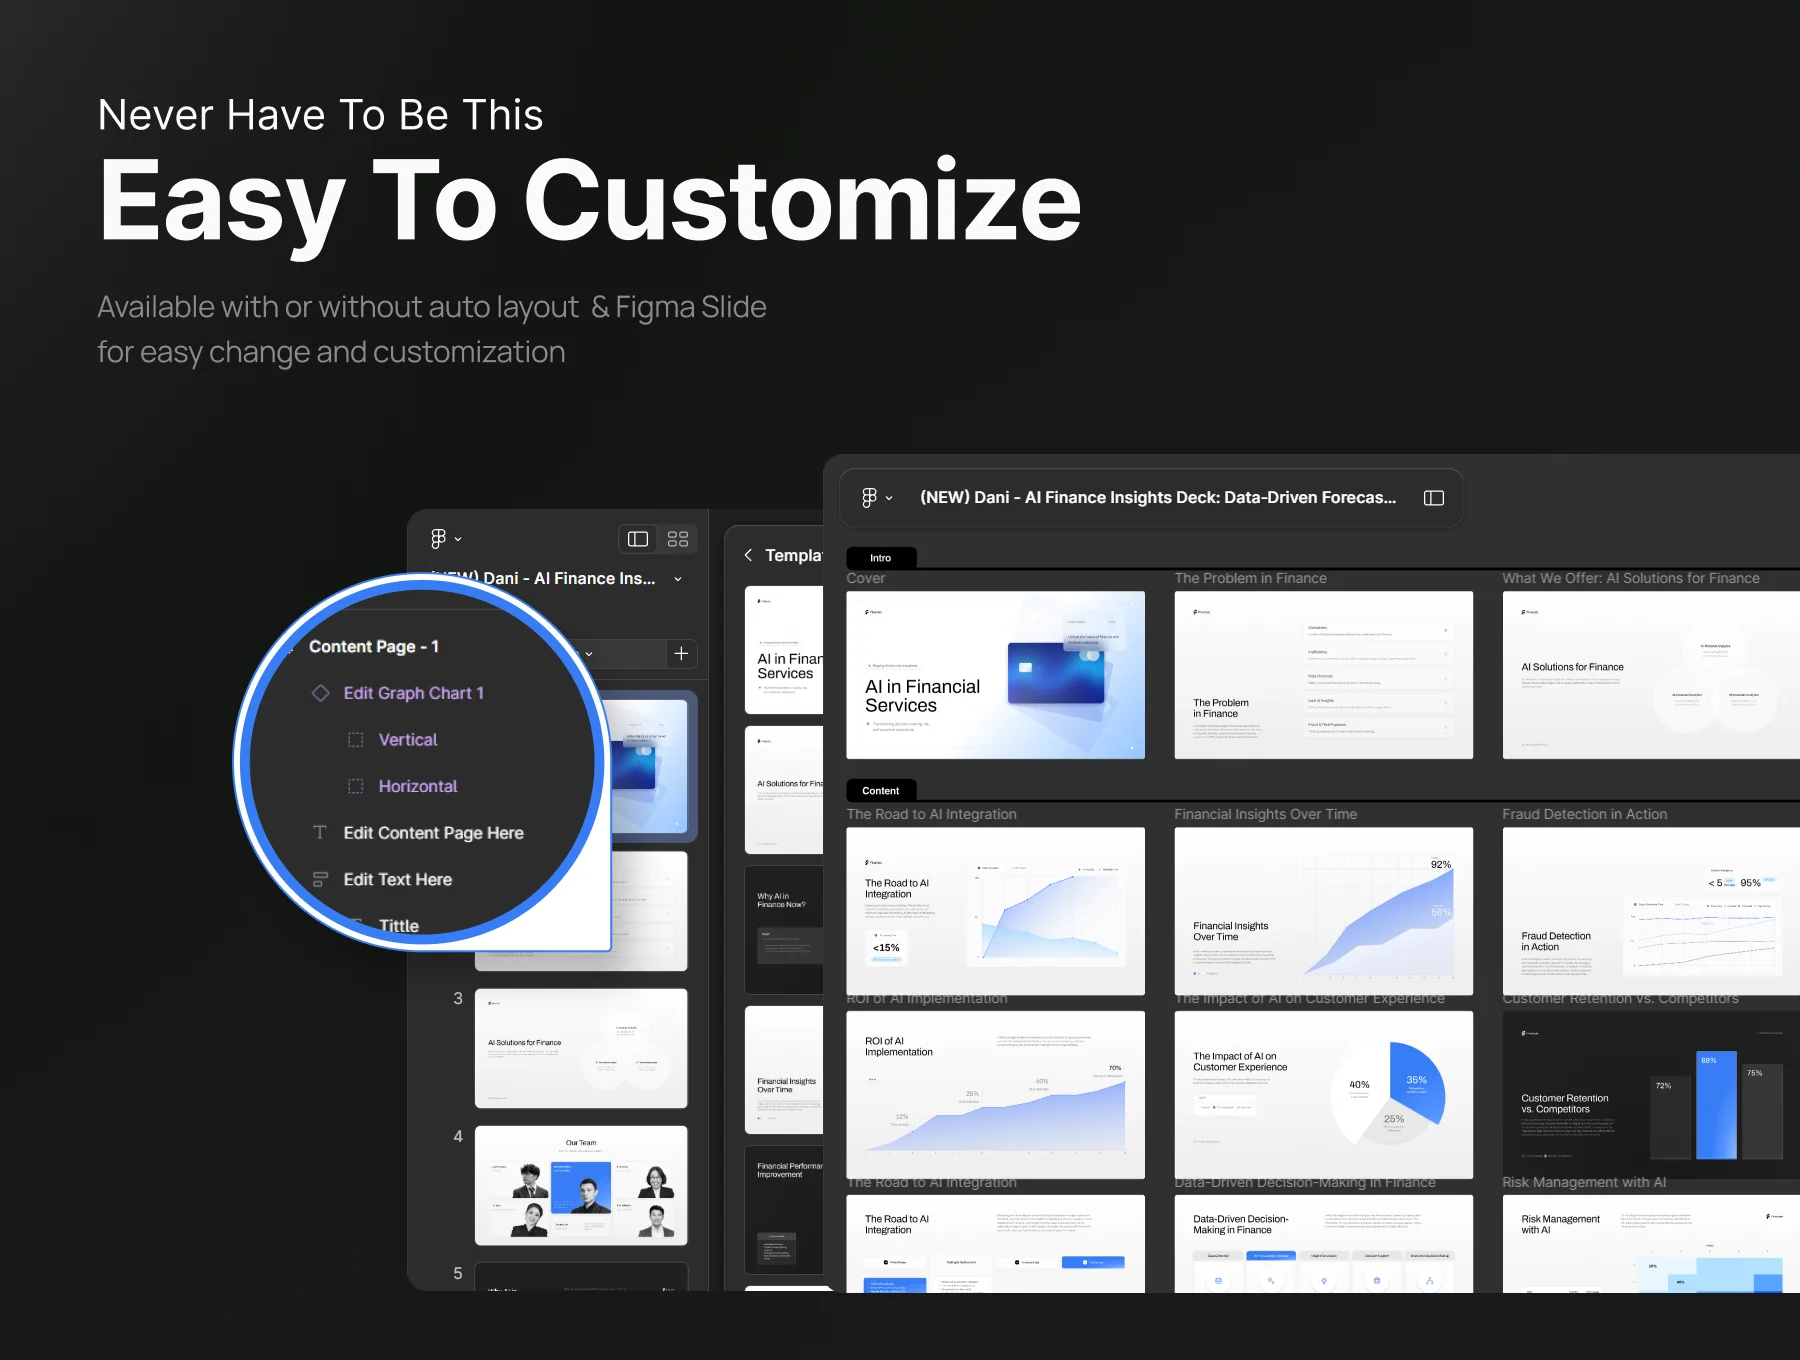Open the AI in Financial Services cover slide in the grid
The width and height of the screenshot is (1800, 1360).
coord(996,675)
